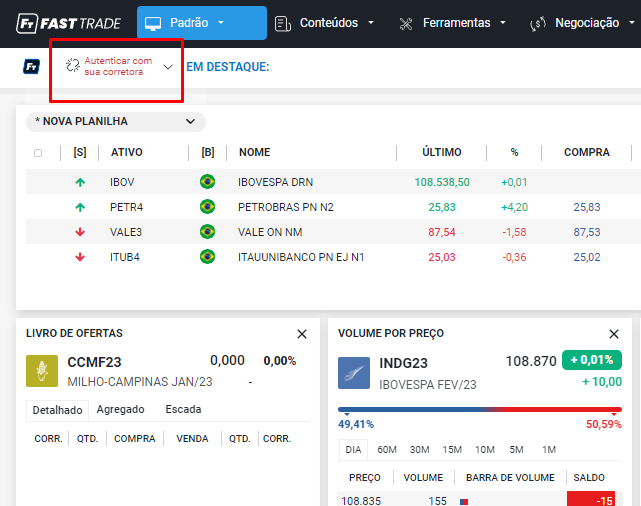Sort by the ÚLTIMO column header
Image resolution: width=641 pixels, height=506 pixels.
point(442,152)
